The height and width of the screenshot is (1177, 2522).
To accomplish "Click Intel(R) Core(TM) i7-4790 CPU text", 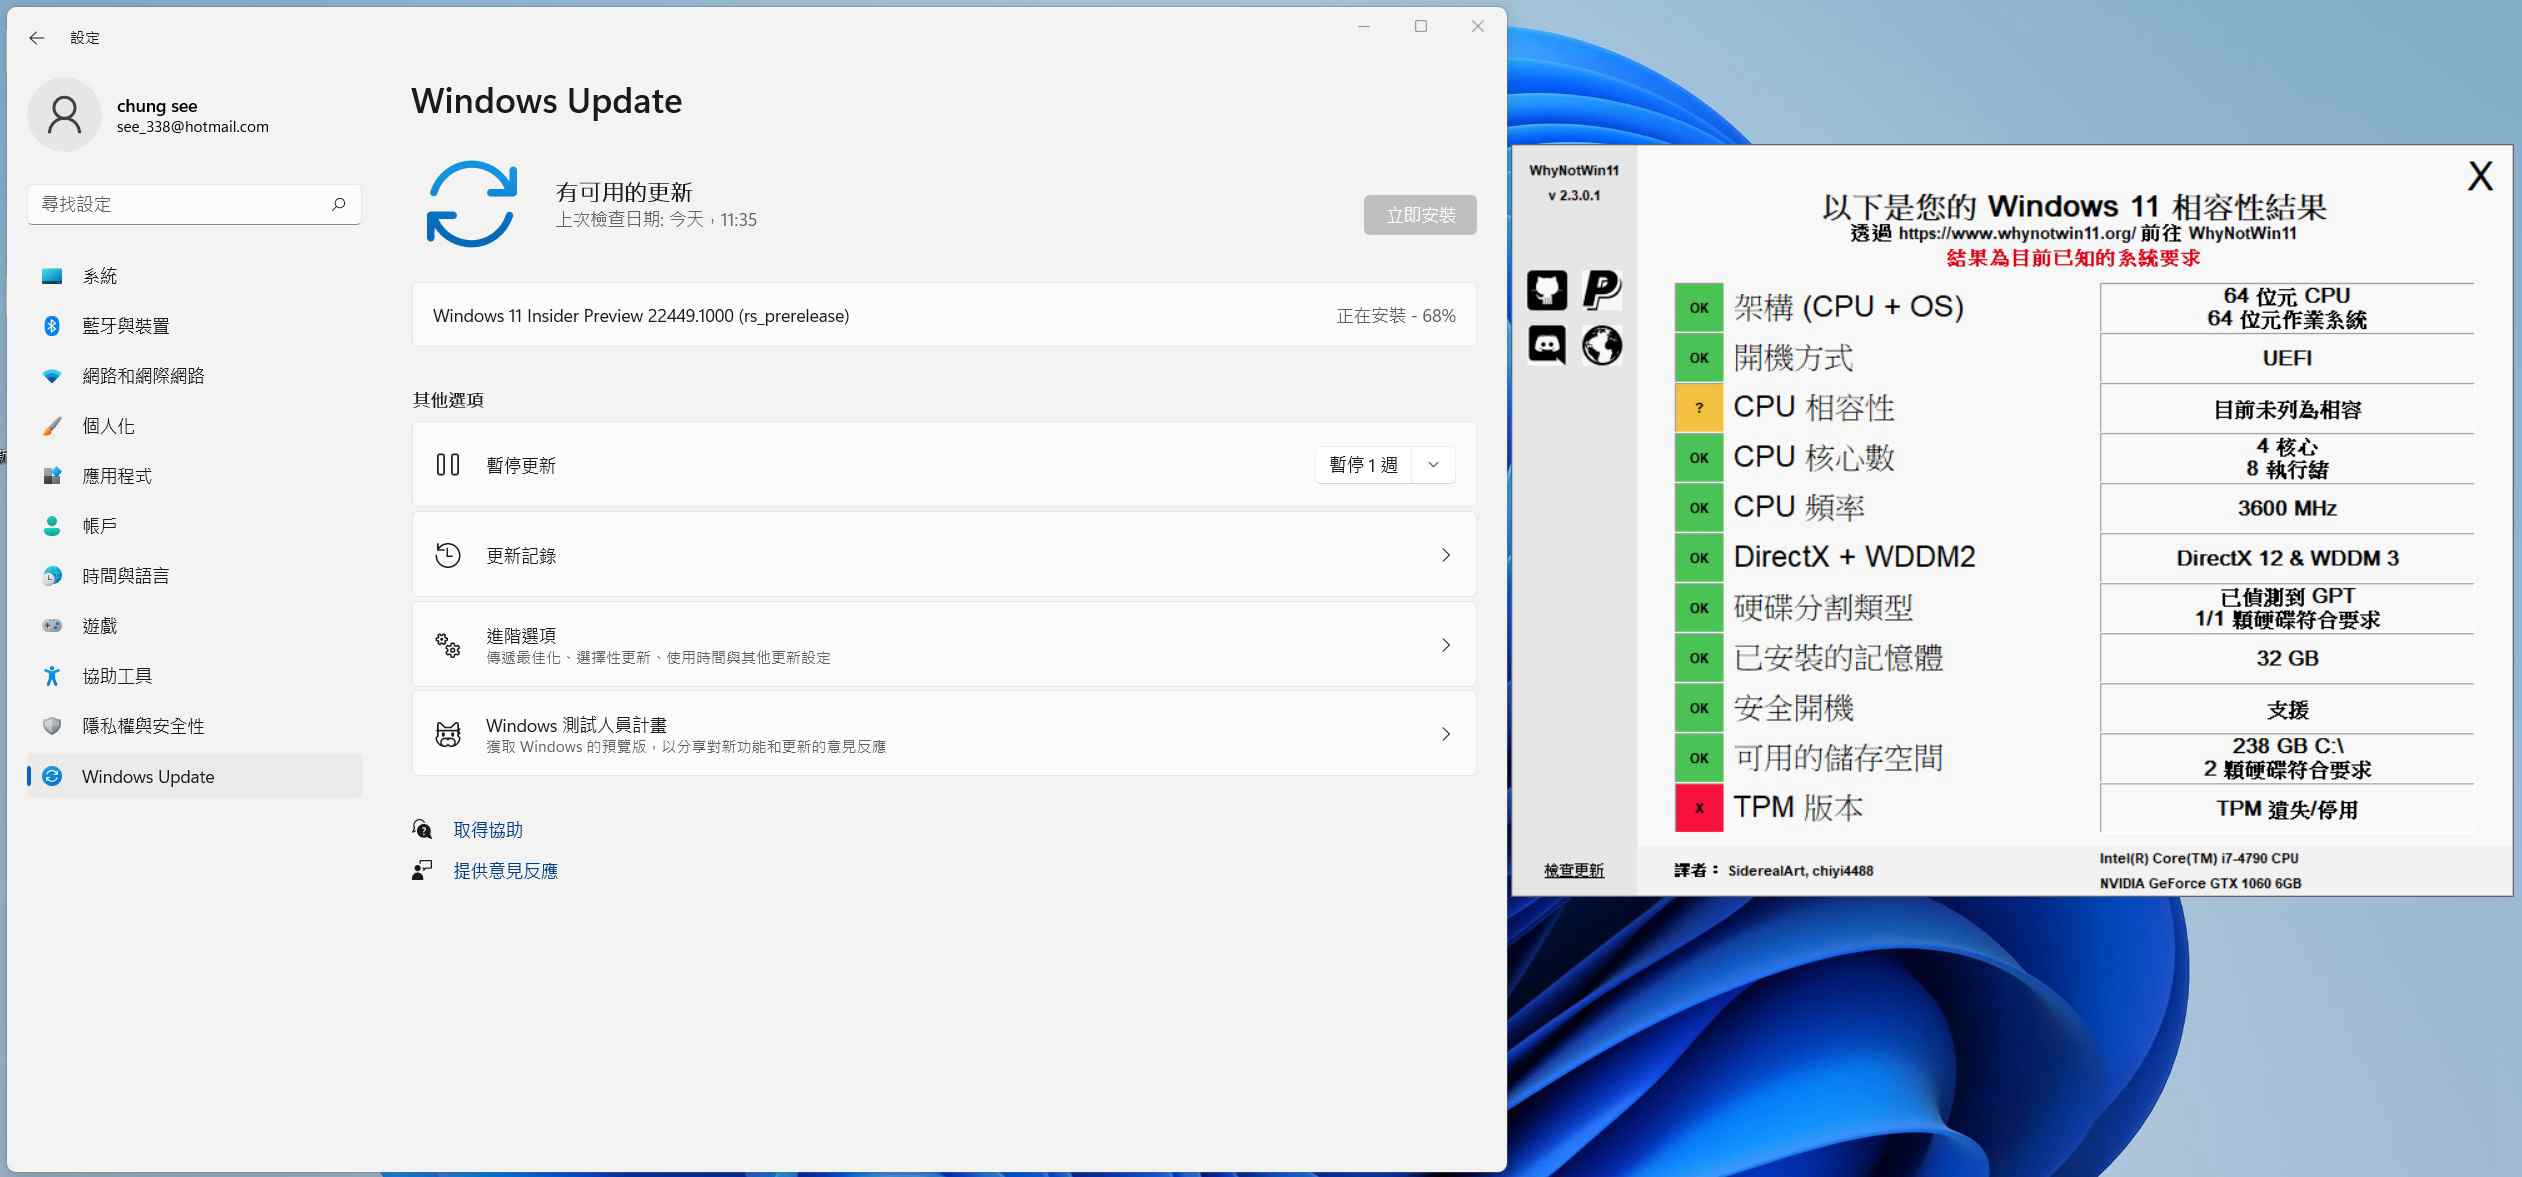I will (2199, 858).
